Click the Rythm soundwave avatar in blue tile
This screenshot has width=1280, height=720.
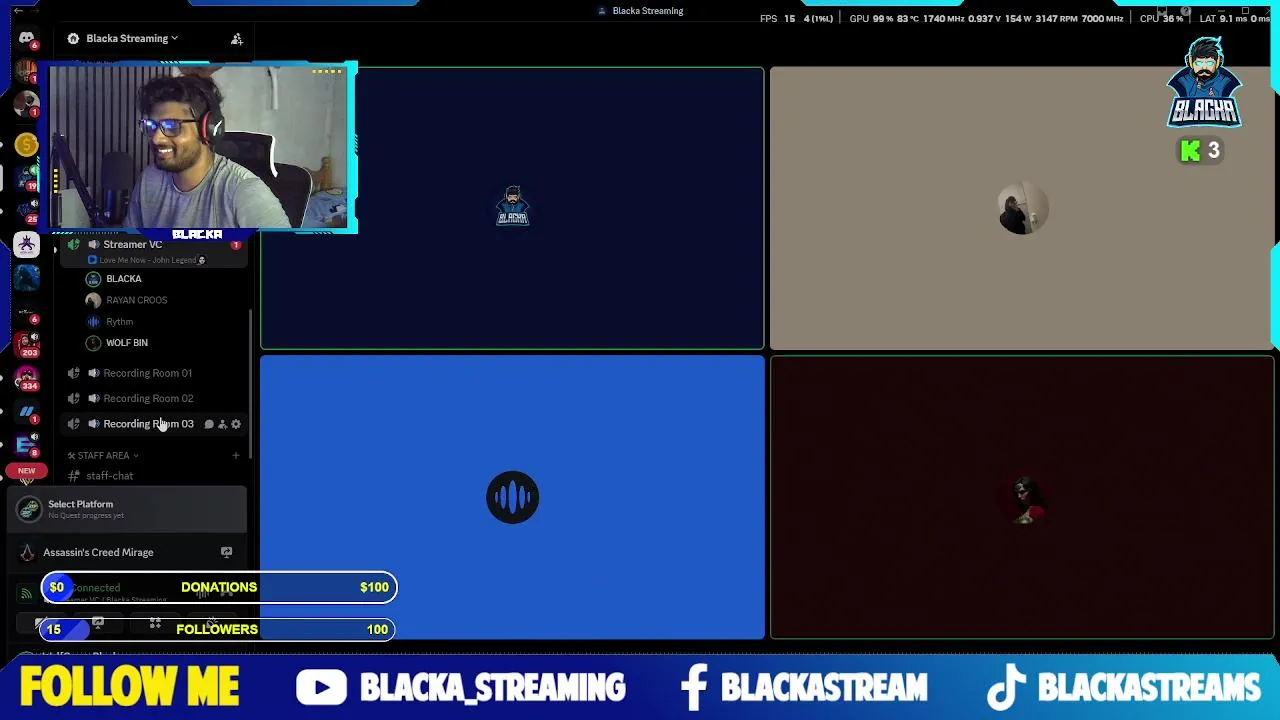pyautogui.click(x=512, y=497)
